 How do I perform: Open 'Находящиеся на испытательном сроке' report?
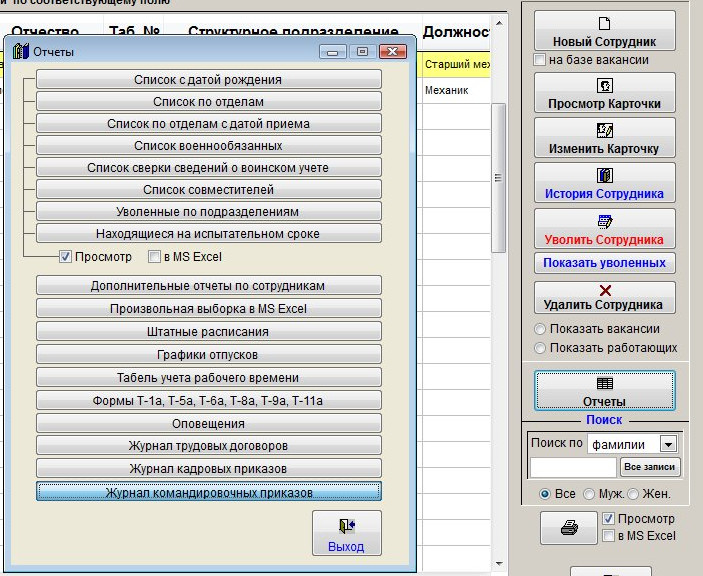point(209,233)
